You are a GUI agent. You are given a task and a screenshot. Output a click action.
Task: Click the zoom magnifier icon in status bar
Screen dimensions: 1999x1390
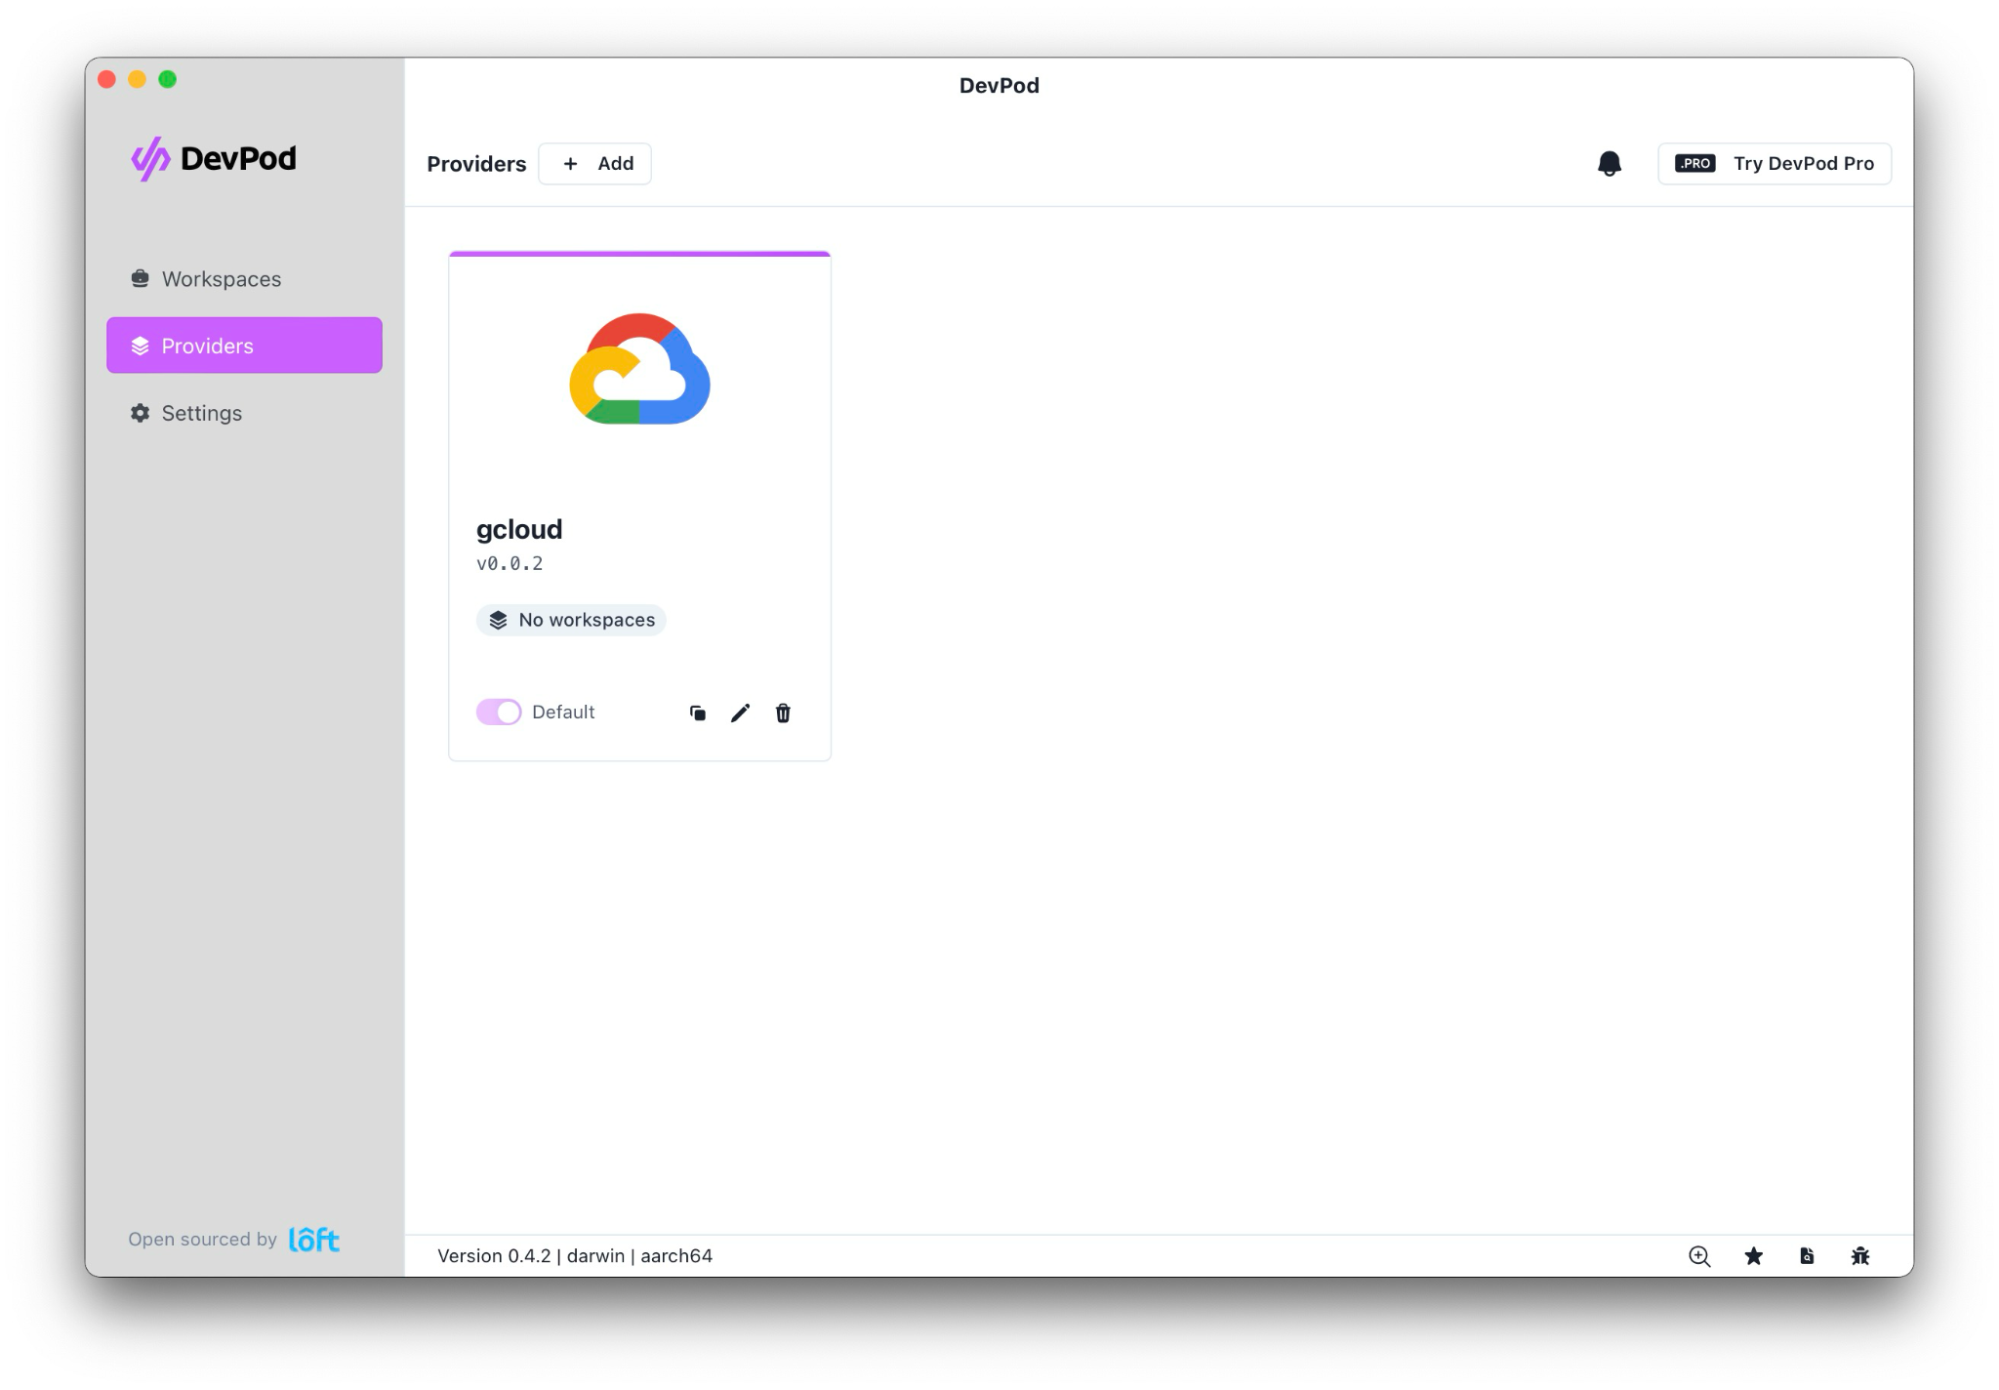click(1699, 1256)
